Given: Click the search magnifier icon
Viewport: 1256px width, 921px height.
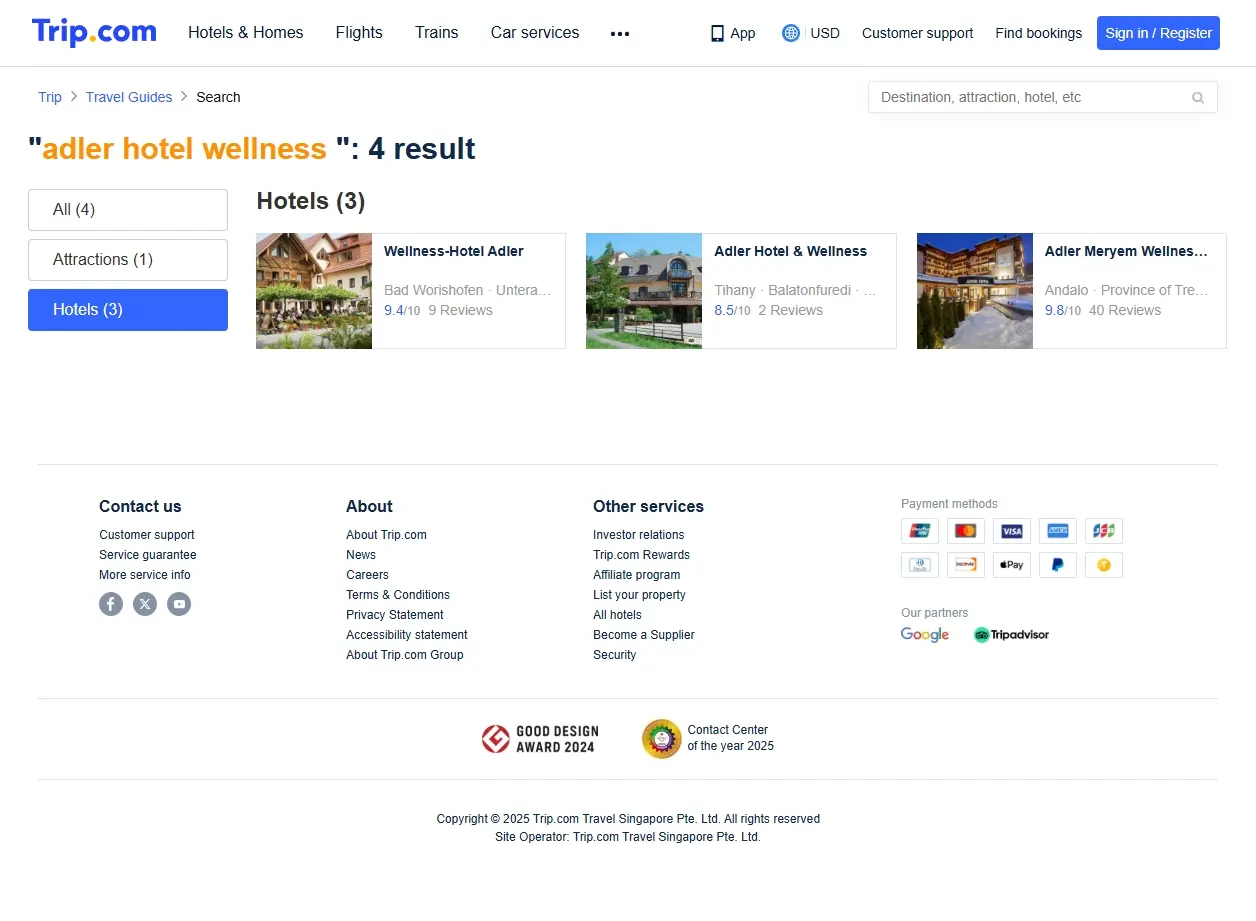Looking at the screenshot, I should [x=1198, y=97].
